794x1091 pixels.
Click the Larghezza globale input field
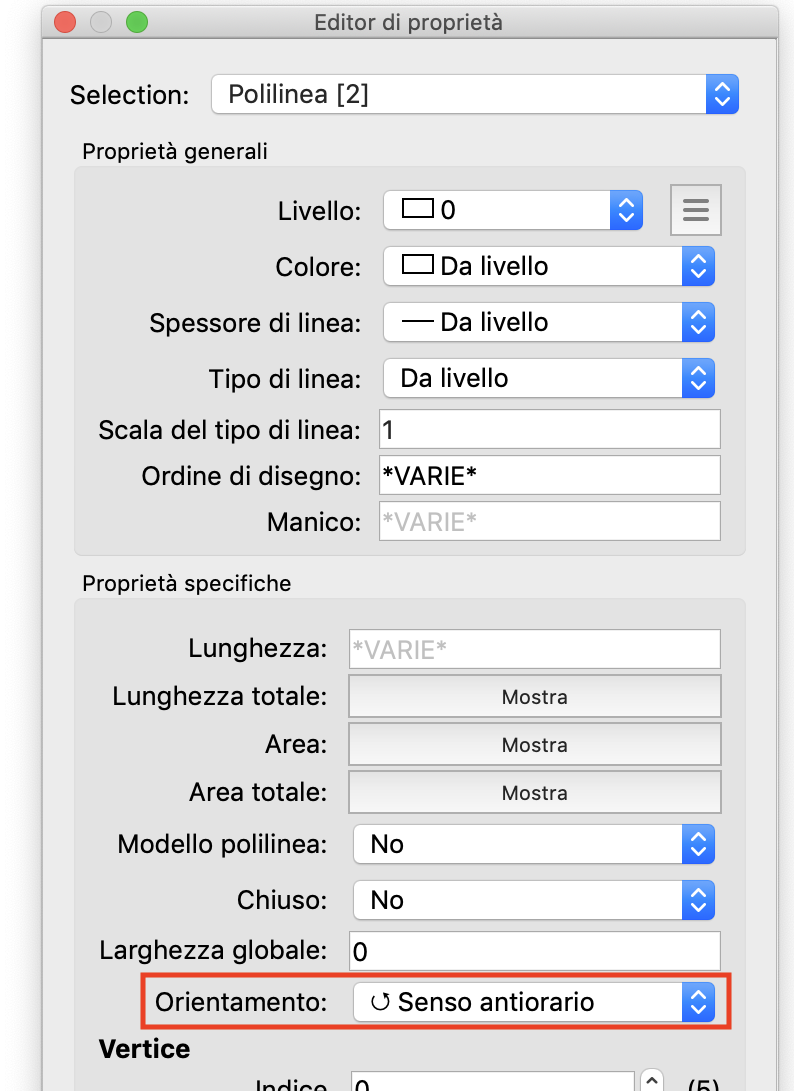point(534,950)
